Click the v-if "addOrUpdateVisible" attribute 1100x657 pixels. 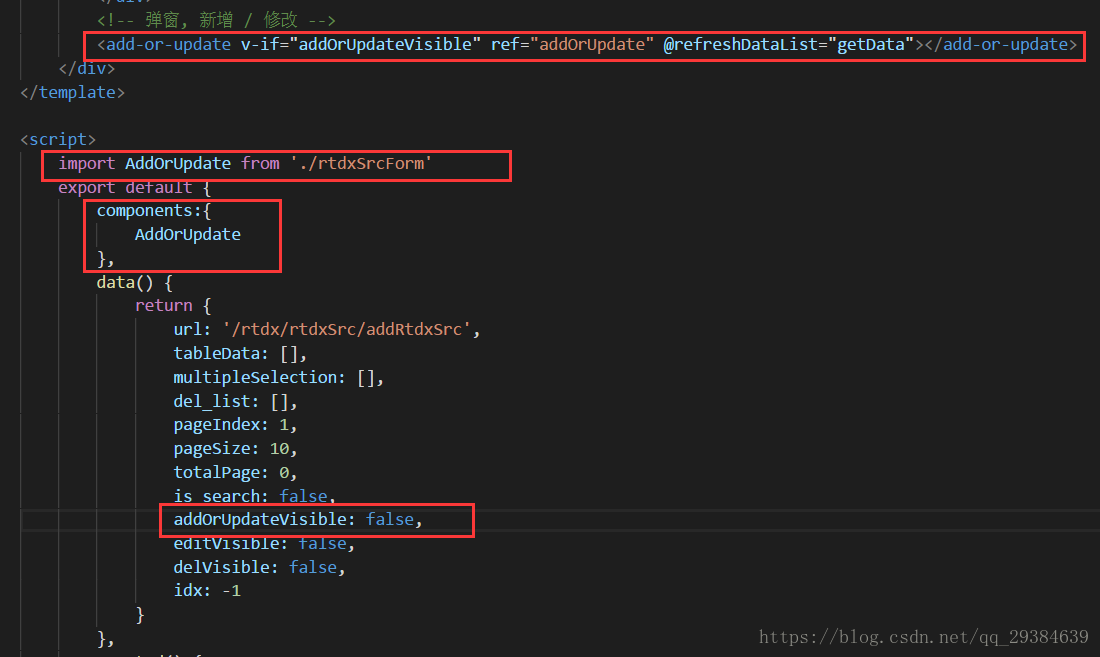point(361,45)
